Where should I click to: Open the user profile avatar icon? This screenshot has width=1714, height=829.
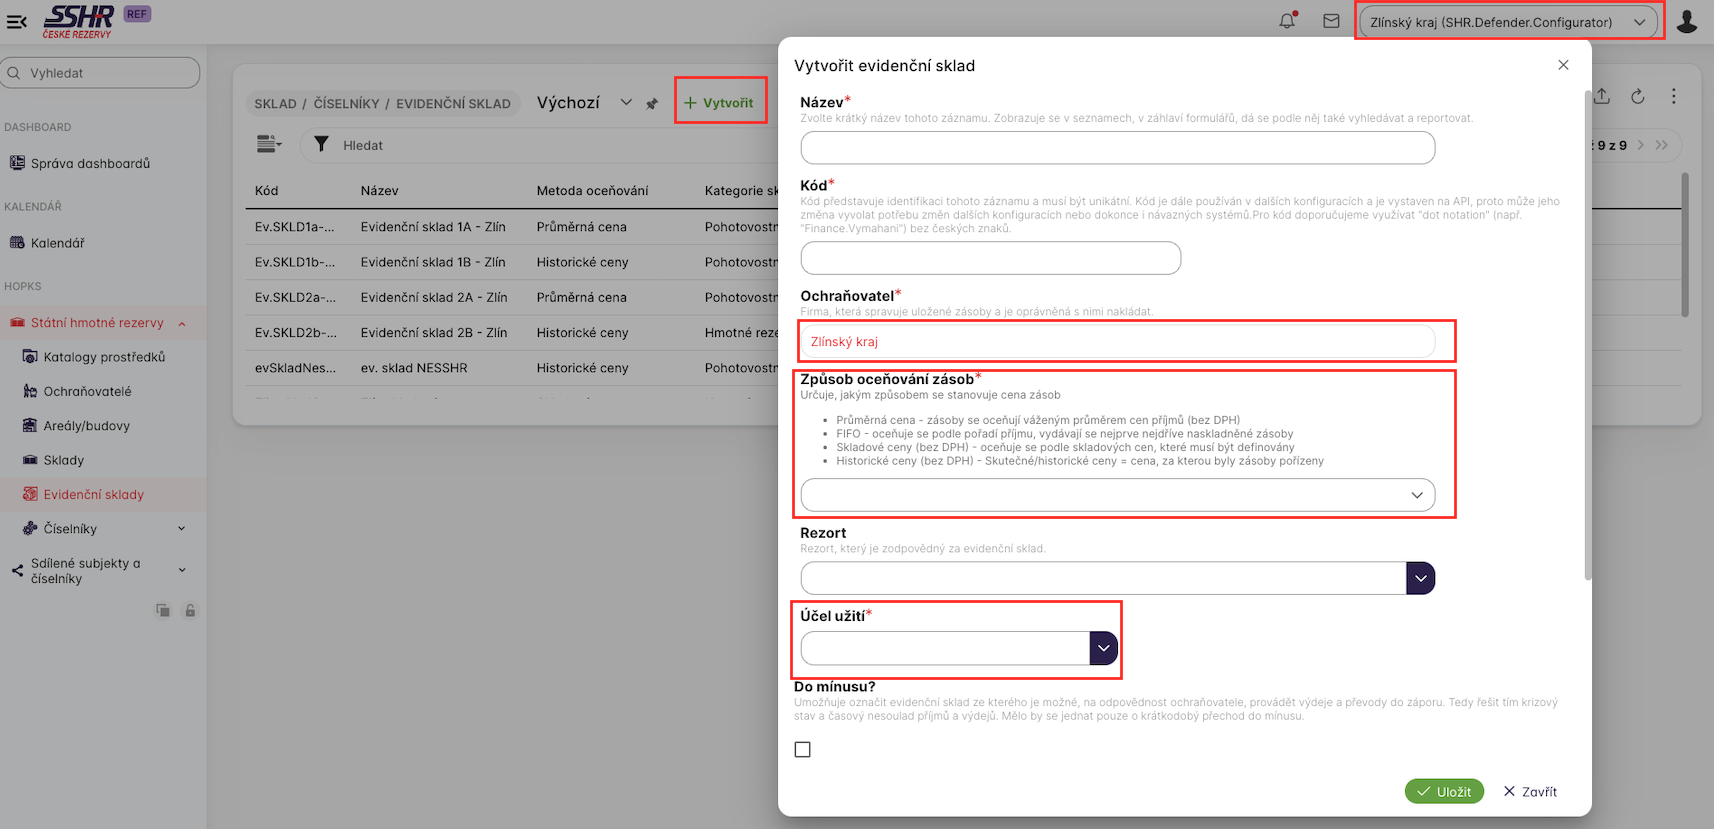click(x=1687, y=22)
